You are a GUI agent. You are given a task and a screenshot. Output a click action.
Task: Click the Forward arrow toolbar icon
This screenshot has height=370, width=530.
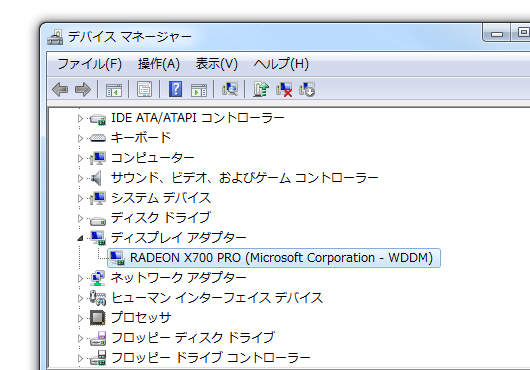83,90
